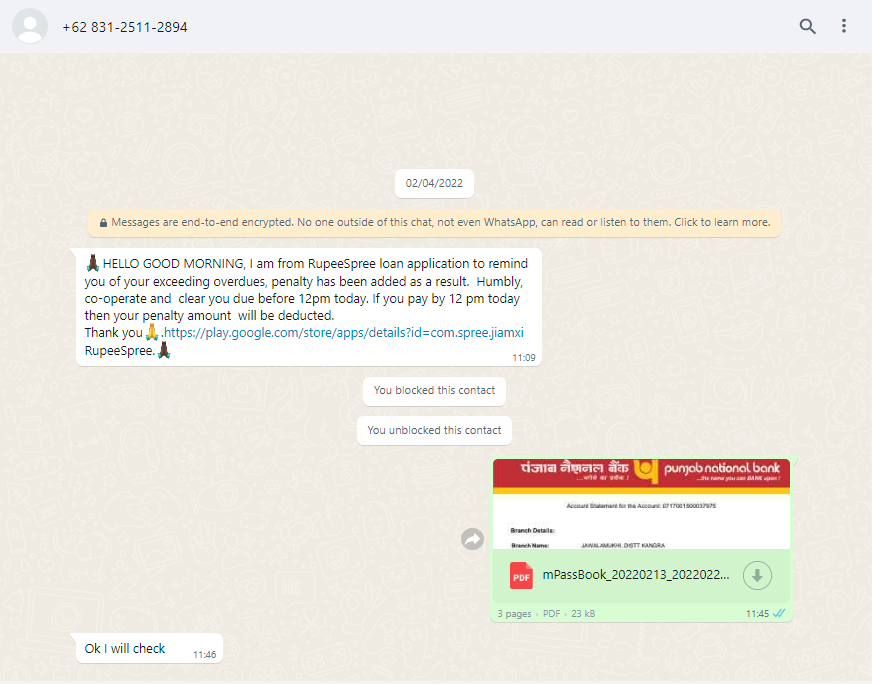872x684 pixels.
Task: Click the blue double-tick read receipt
Action: click(779, 613)
